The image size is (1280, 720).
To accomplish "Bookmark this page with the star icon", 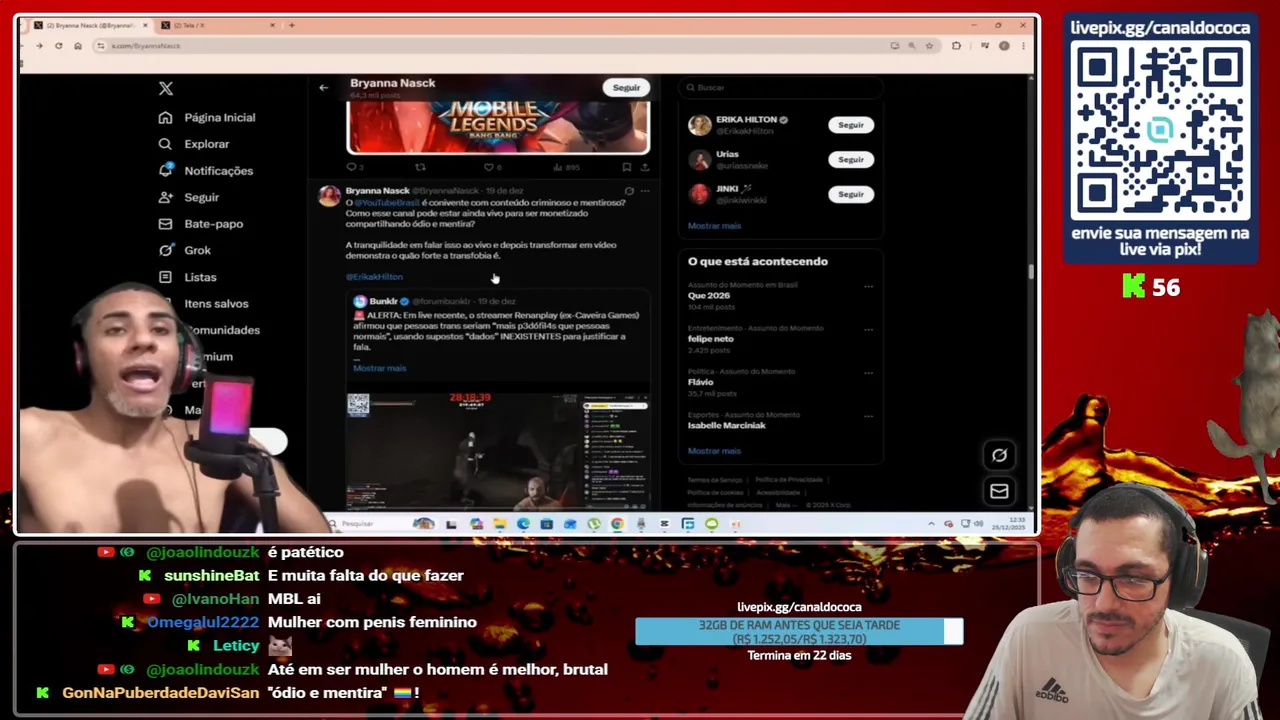I will (x=929, y=46).
